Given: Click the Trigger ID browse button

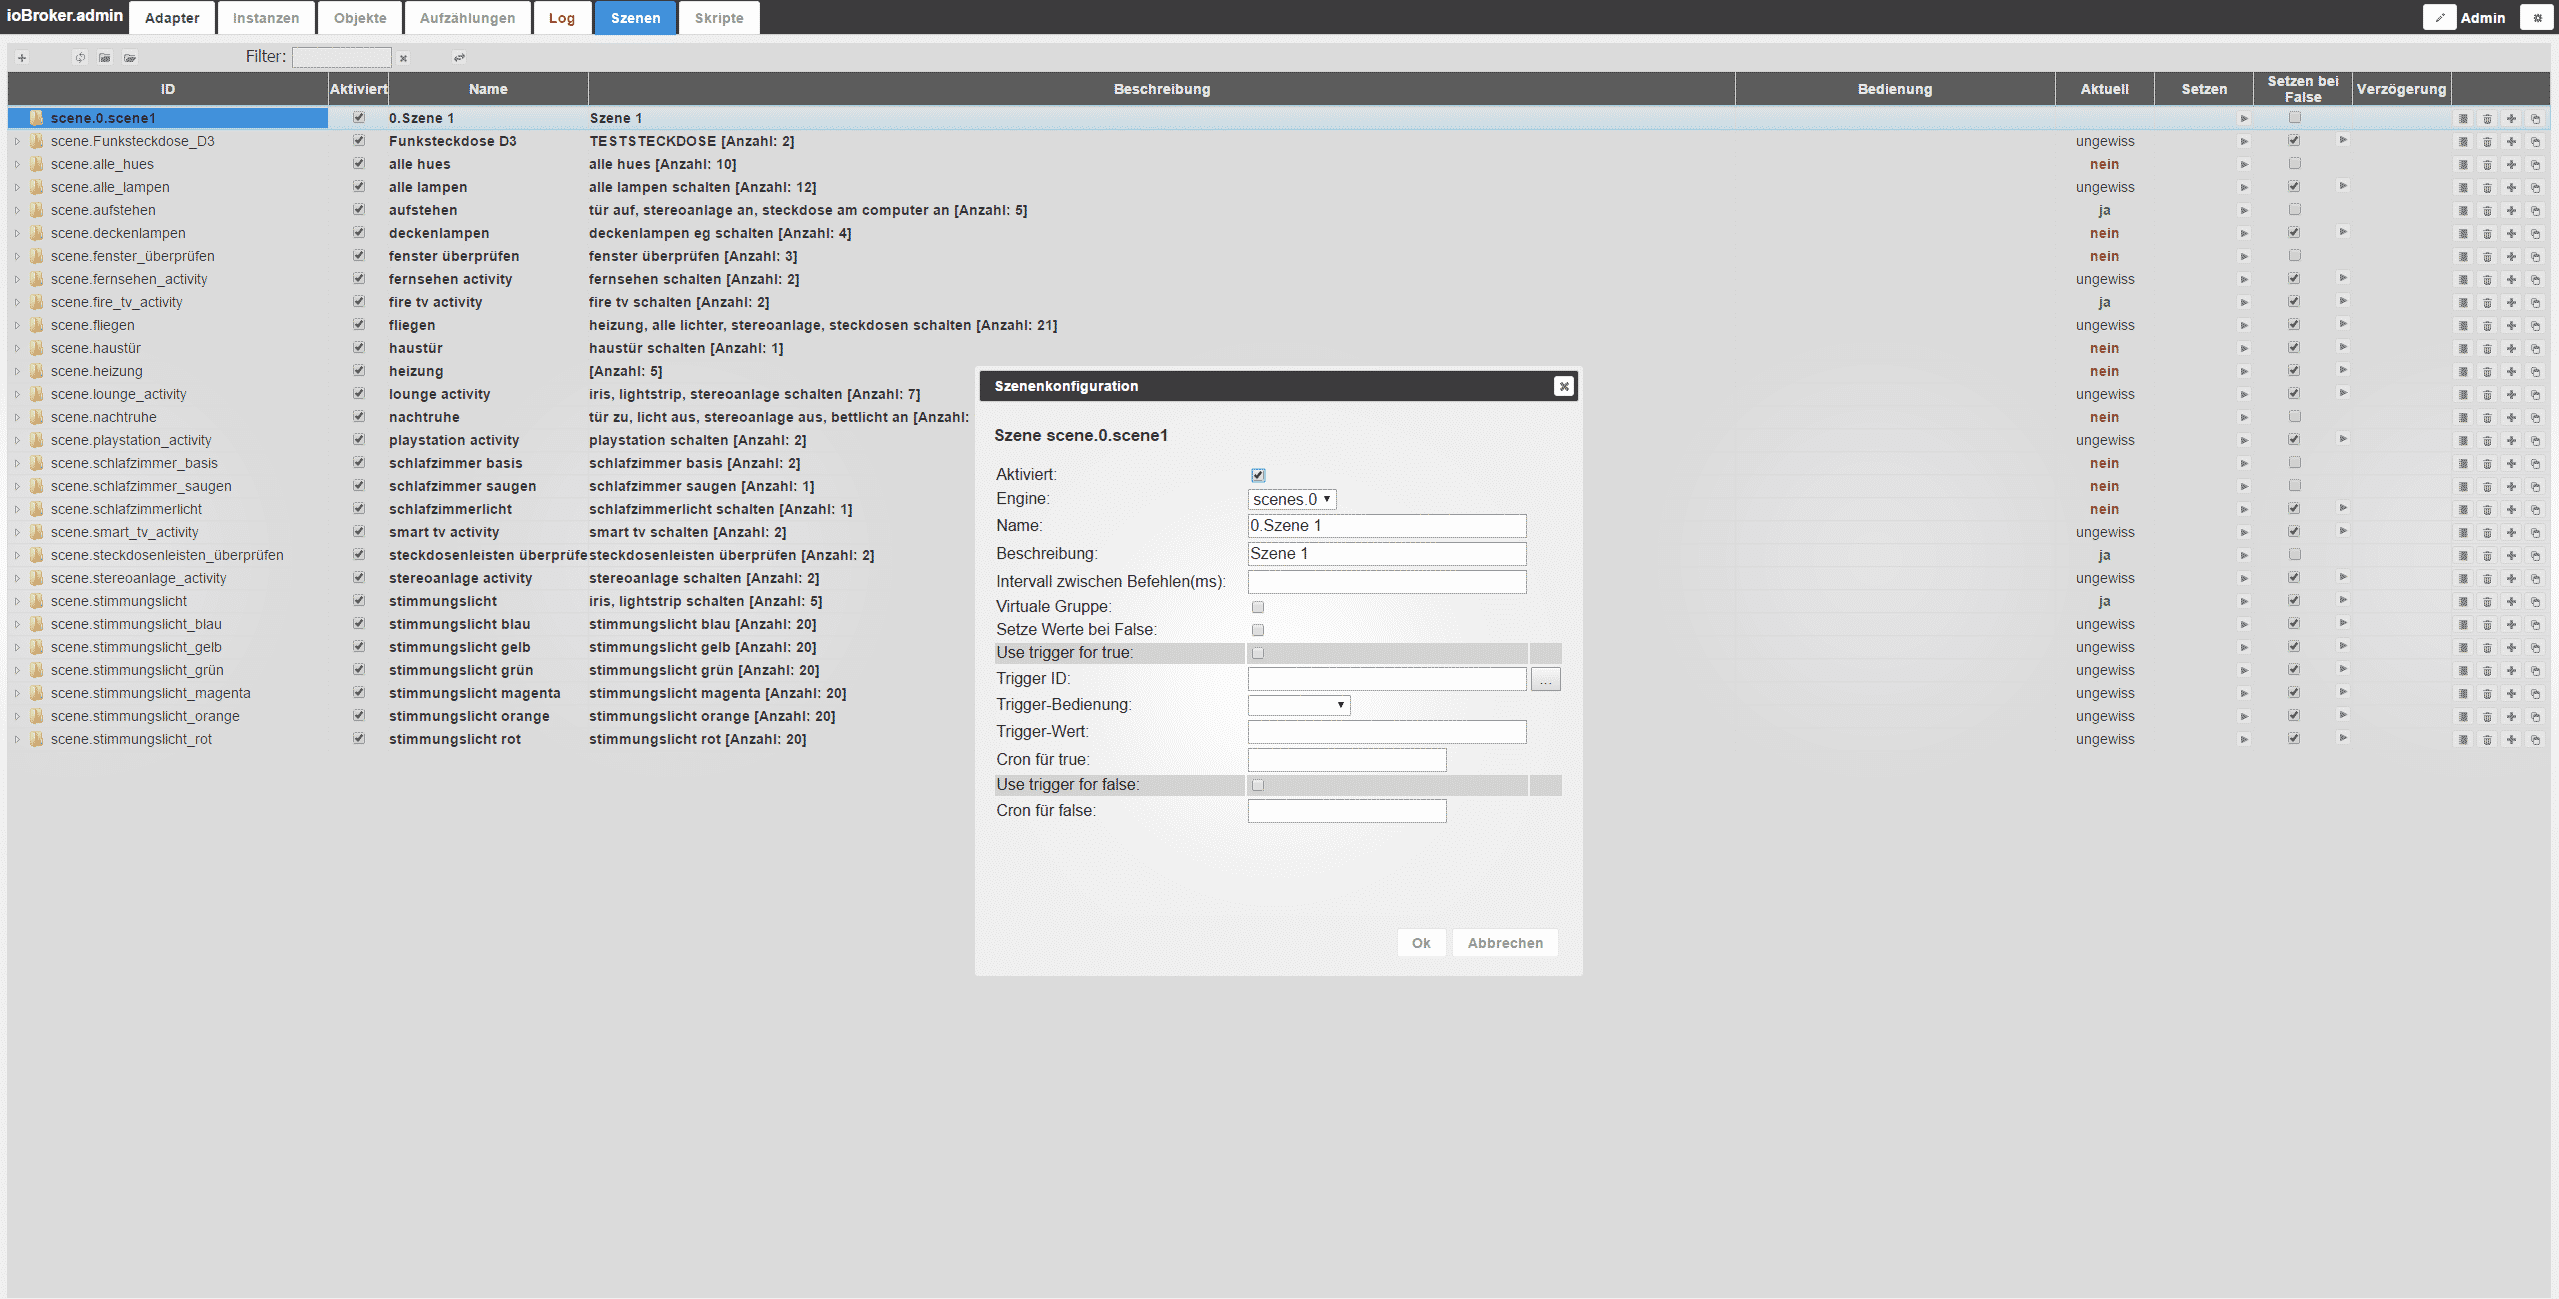Looking at the screenshot, I should click(1545, 680).
